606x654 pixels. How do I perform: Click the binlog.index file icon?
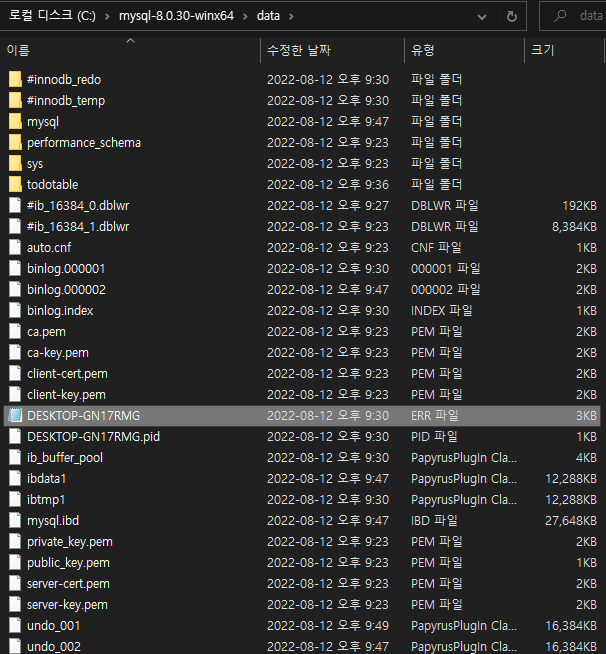(x=15, y=310)
